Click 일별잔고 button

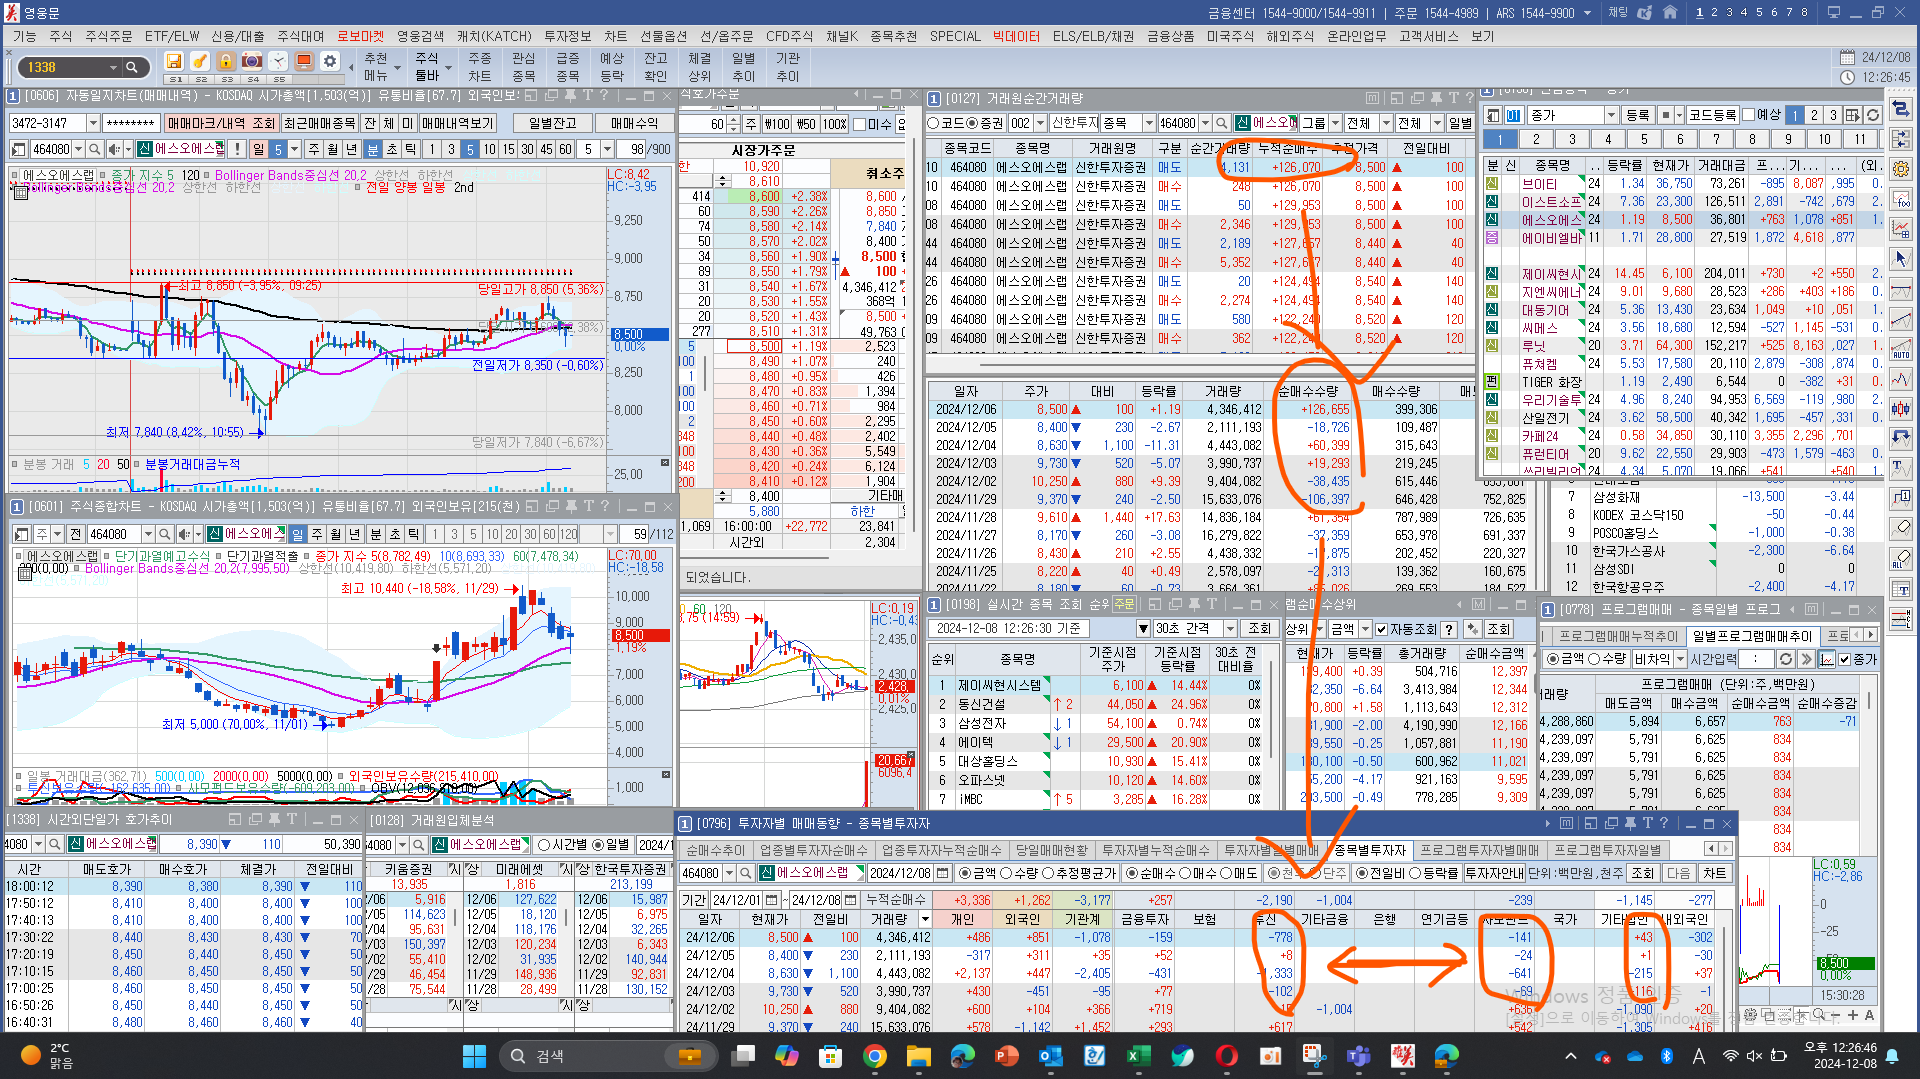coord(553,123)
